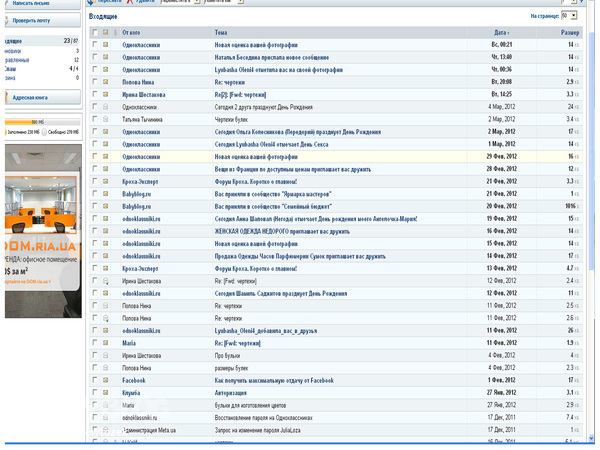This screenshot has height=450, width=600.
Task: Click envelope icon for Ярмарка мастеров message
Action: (x=106, y=194)
